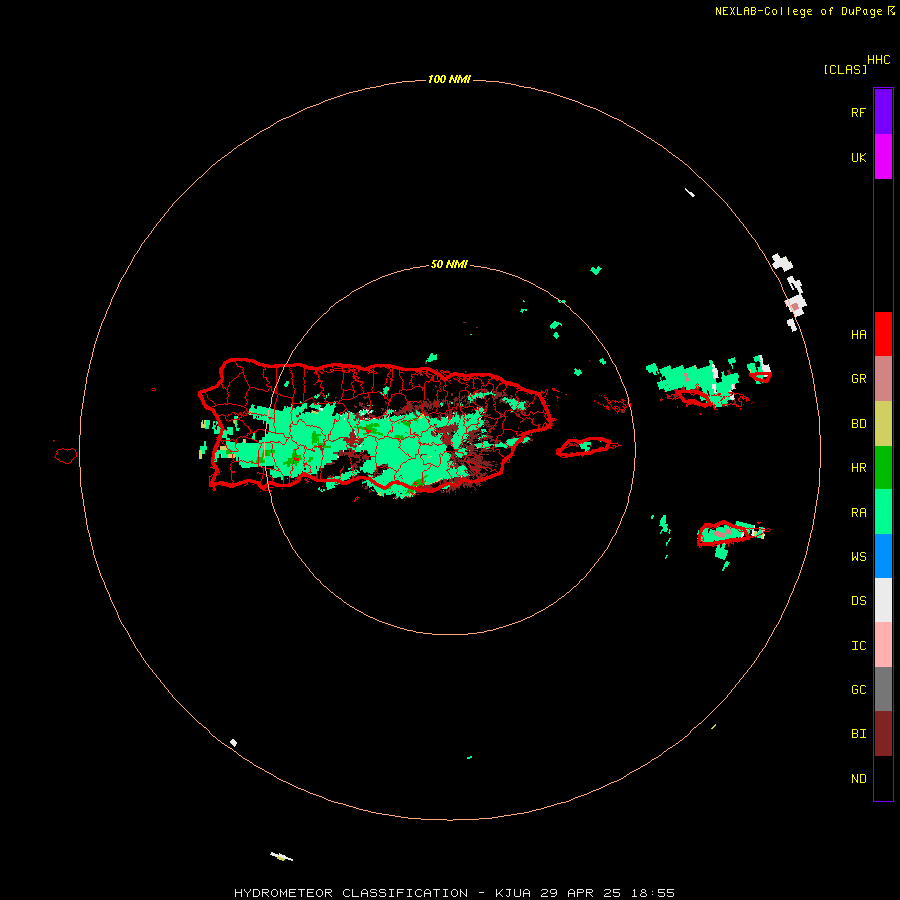Click the NEXLAB-College of DuPage credit text
This screenshot has width=900, height=900.
798,11
